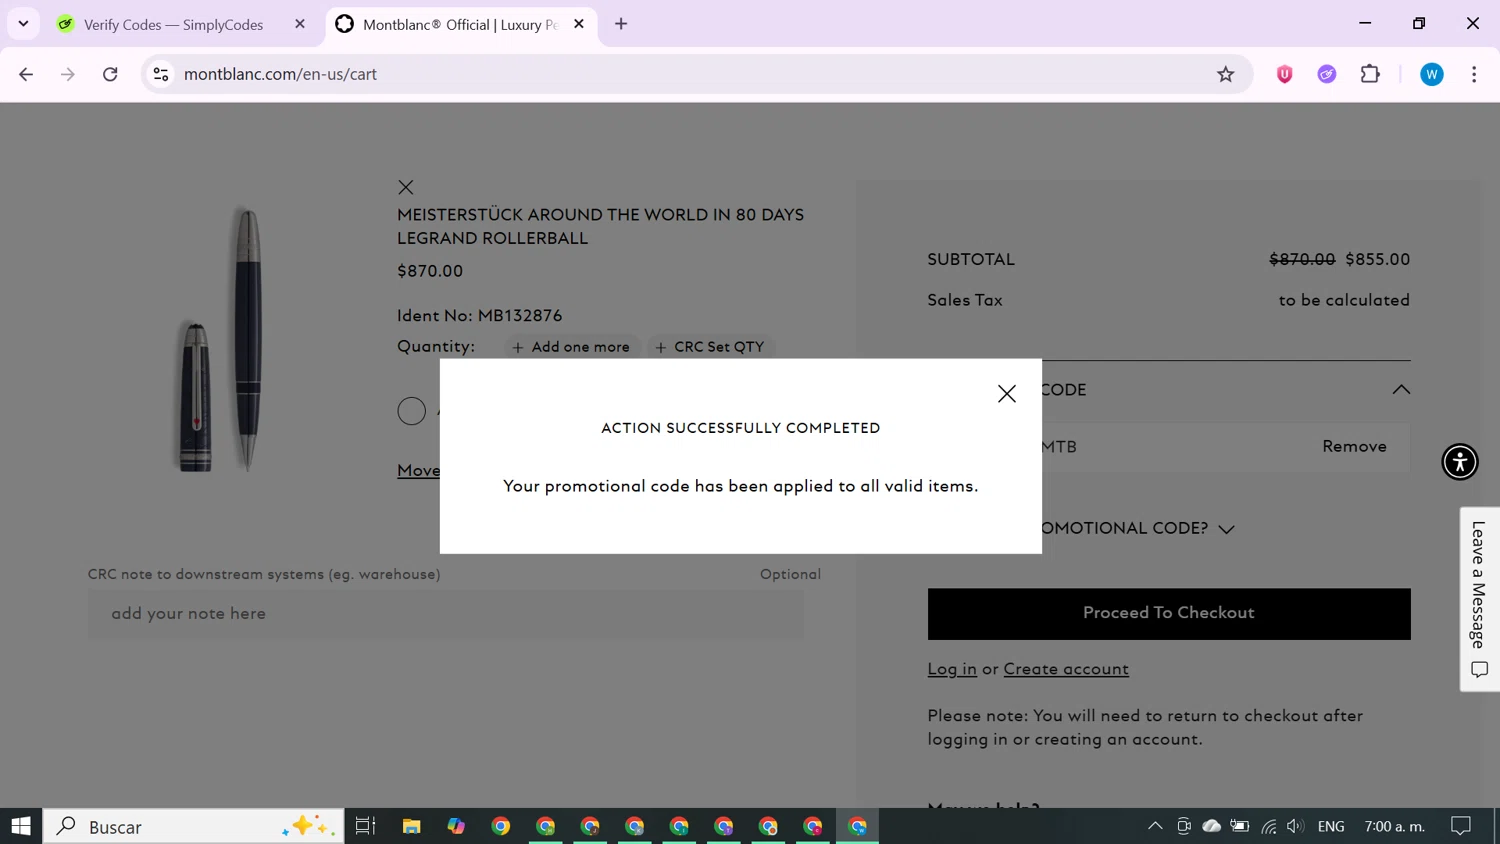Open the Windows Start menu

(21, 826)
